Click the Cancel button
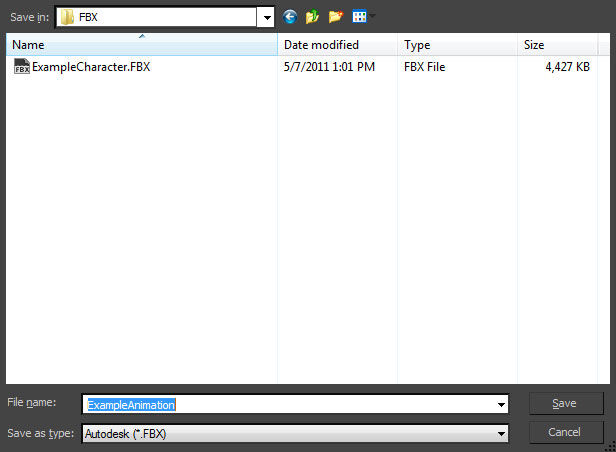The width and height of the screenshot is (616, 452). click(566, 432)
